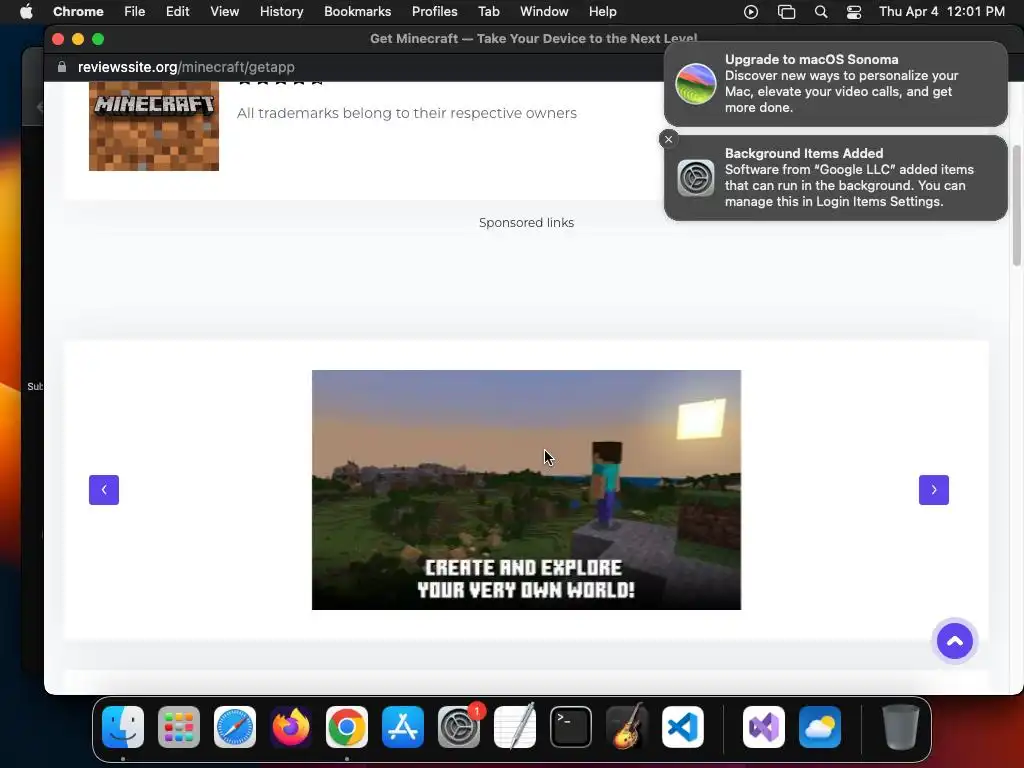This screenshot has width=1024, height=768.
Task: Click the reviewssite.org URL field
Action: (x=186, y=67)
